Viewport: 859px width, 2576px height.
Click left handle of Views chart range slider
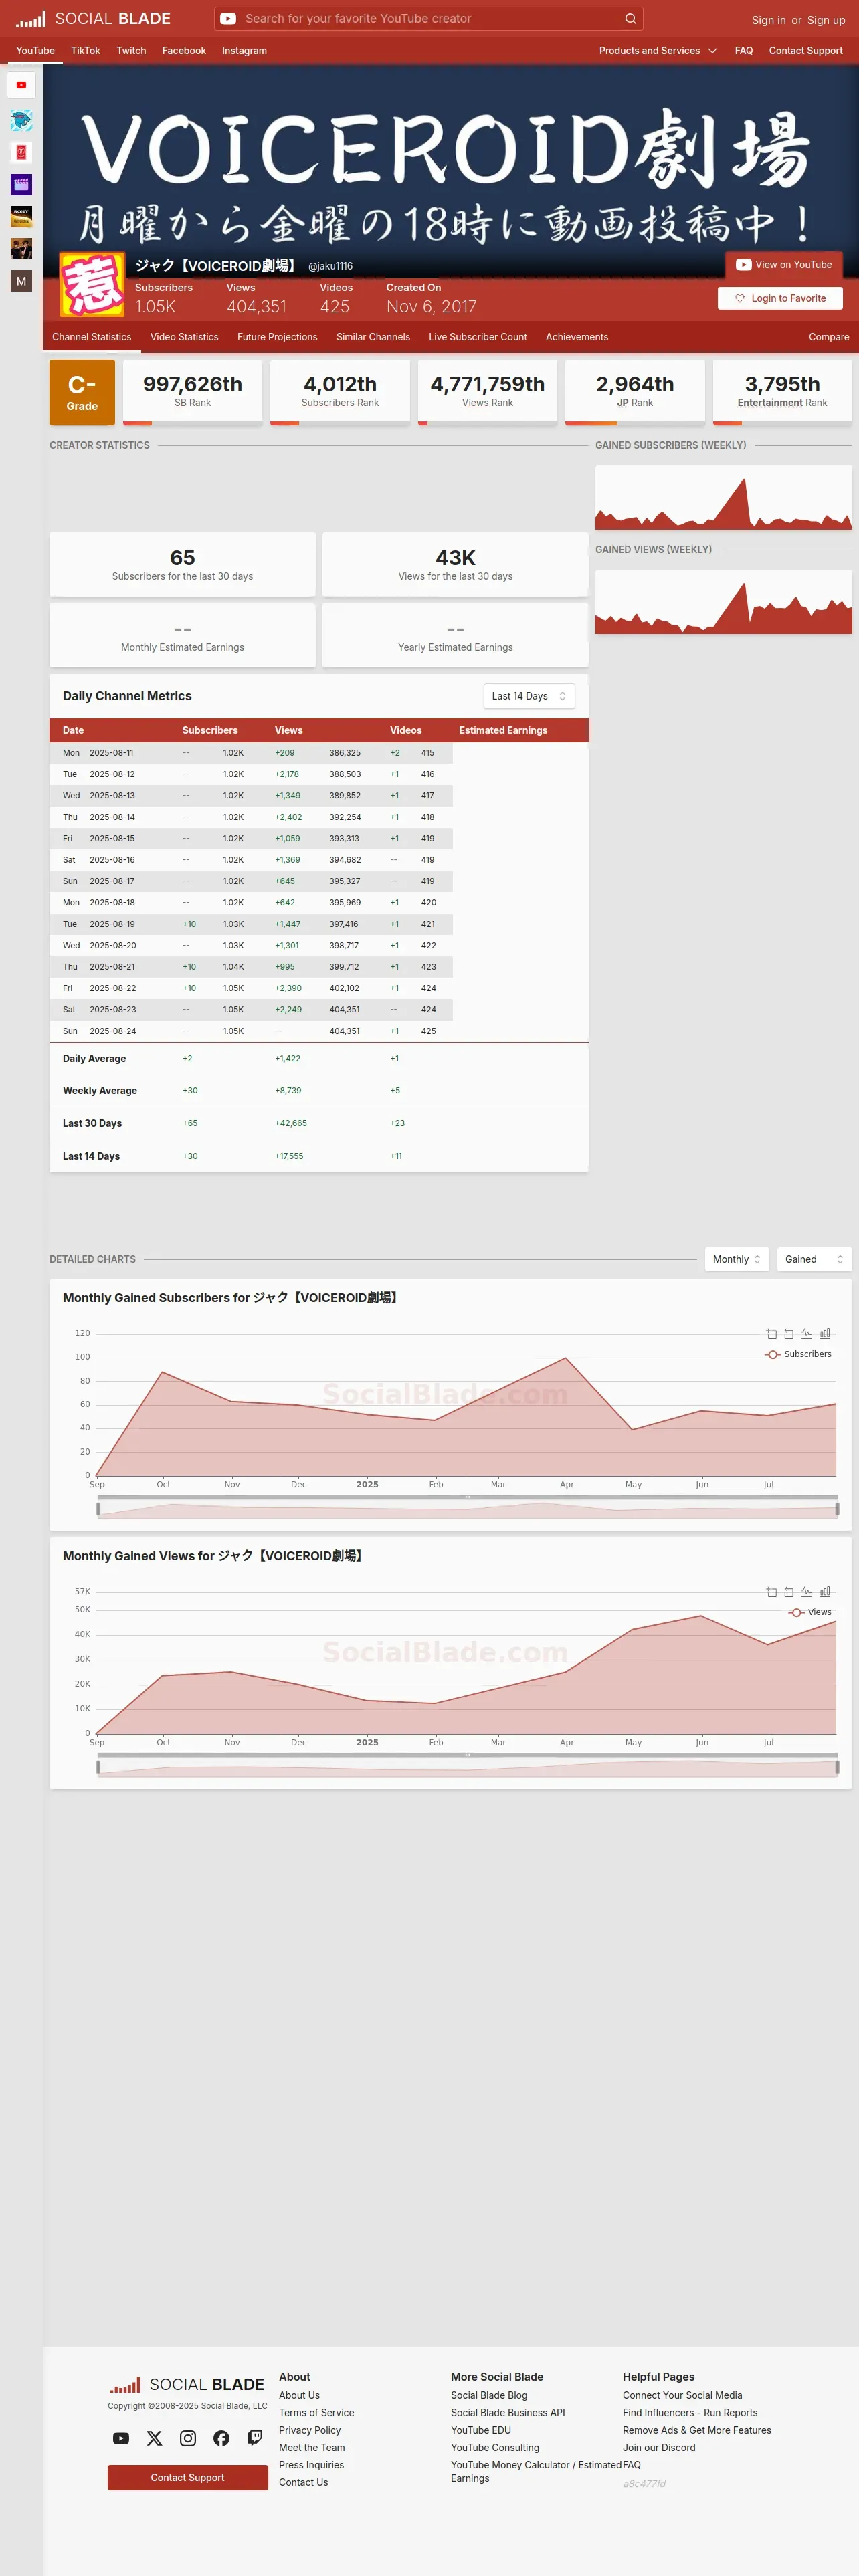98,1767
